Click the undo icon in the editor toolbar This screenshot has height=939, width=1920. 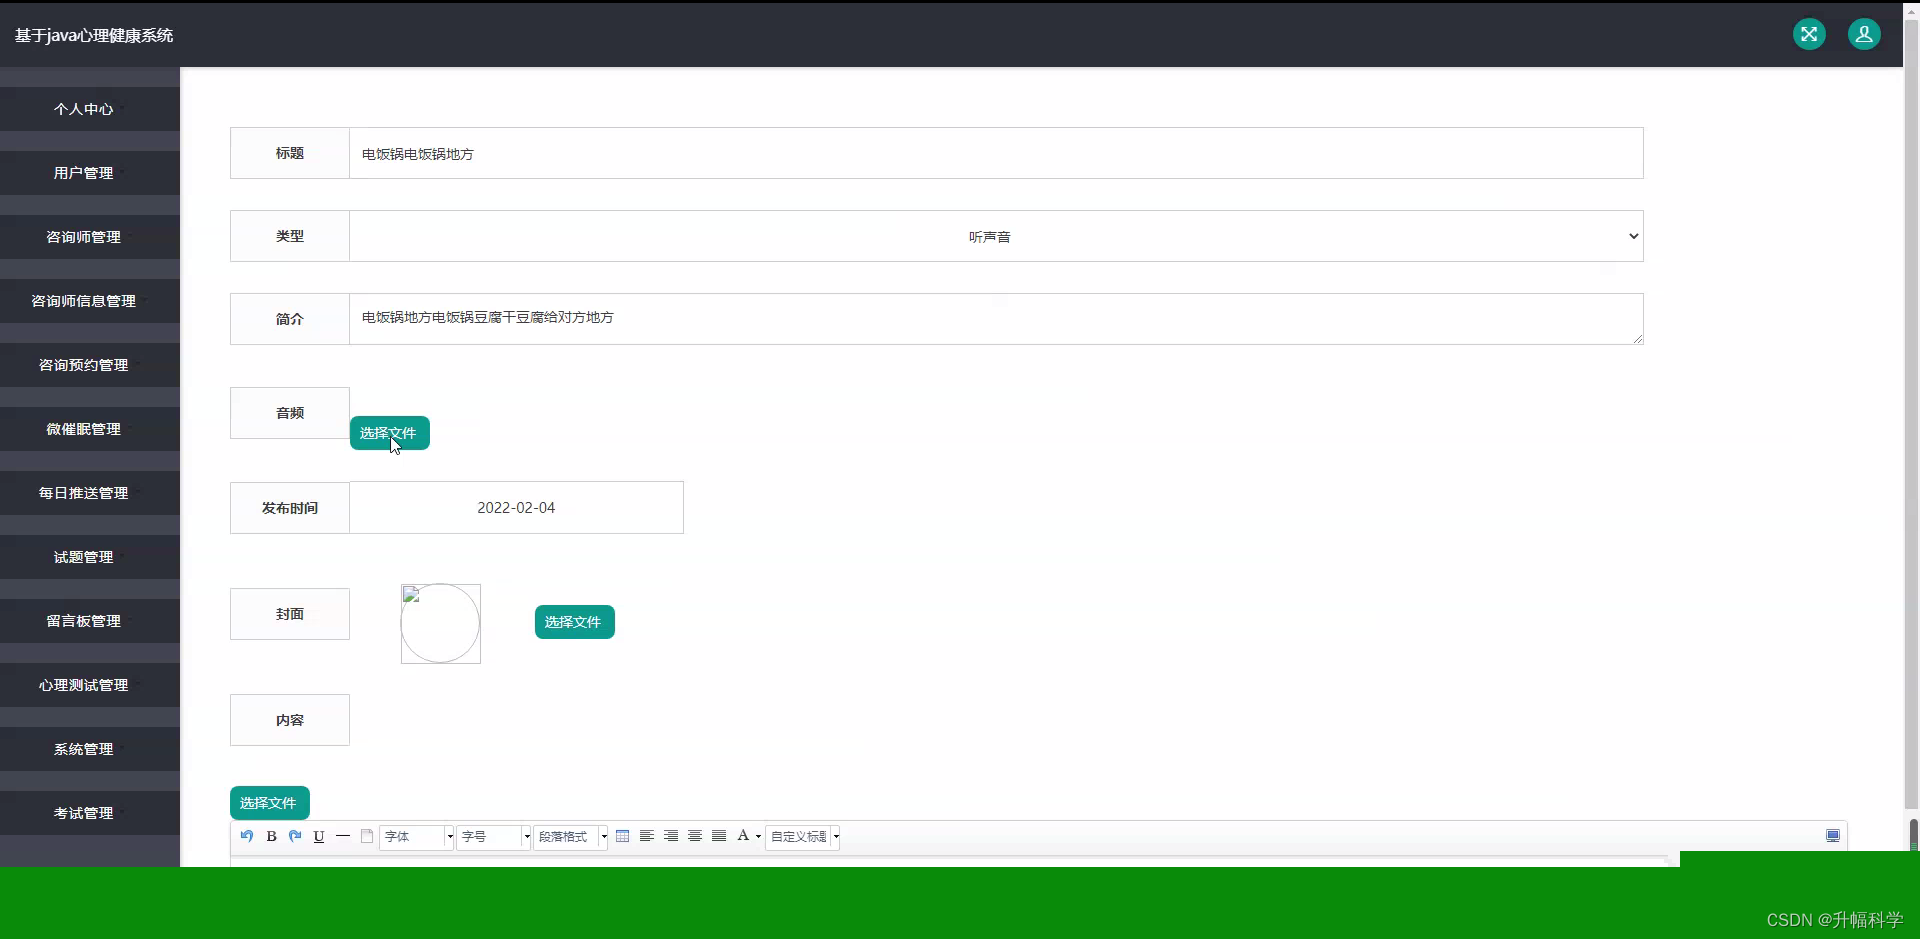247,837
